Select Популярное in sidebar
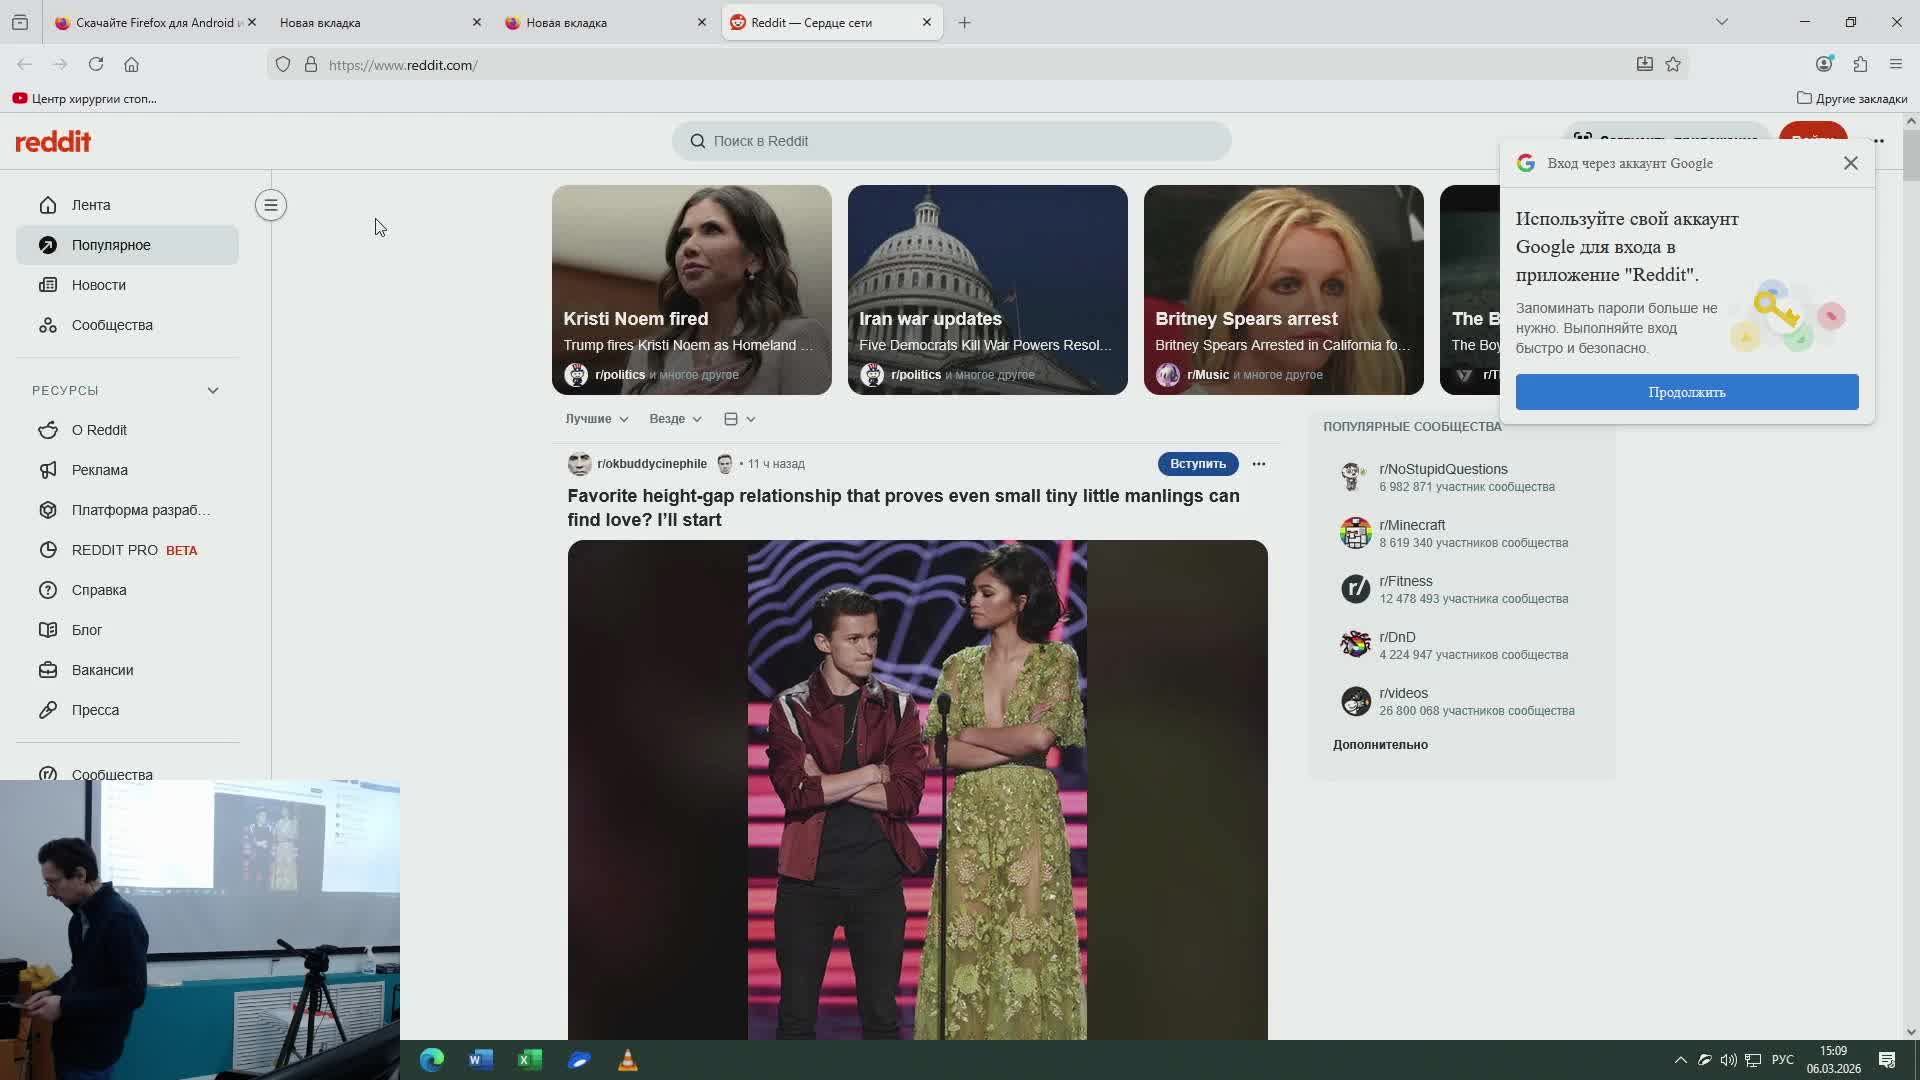 pyautogui.click(x=127, y=245)
